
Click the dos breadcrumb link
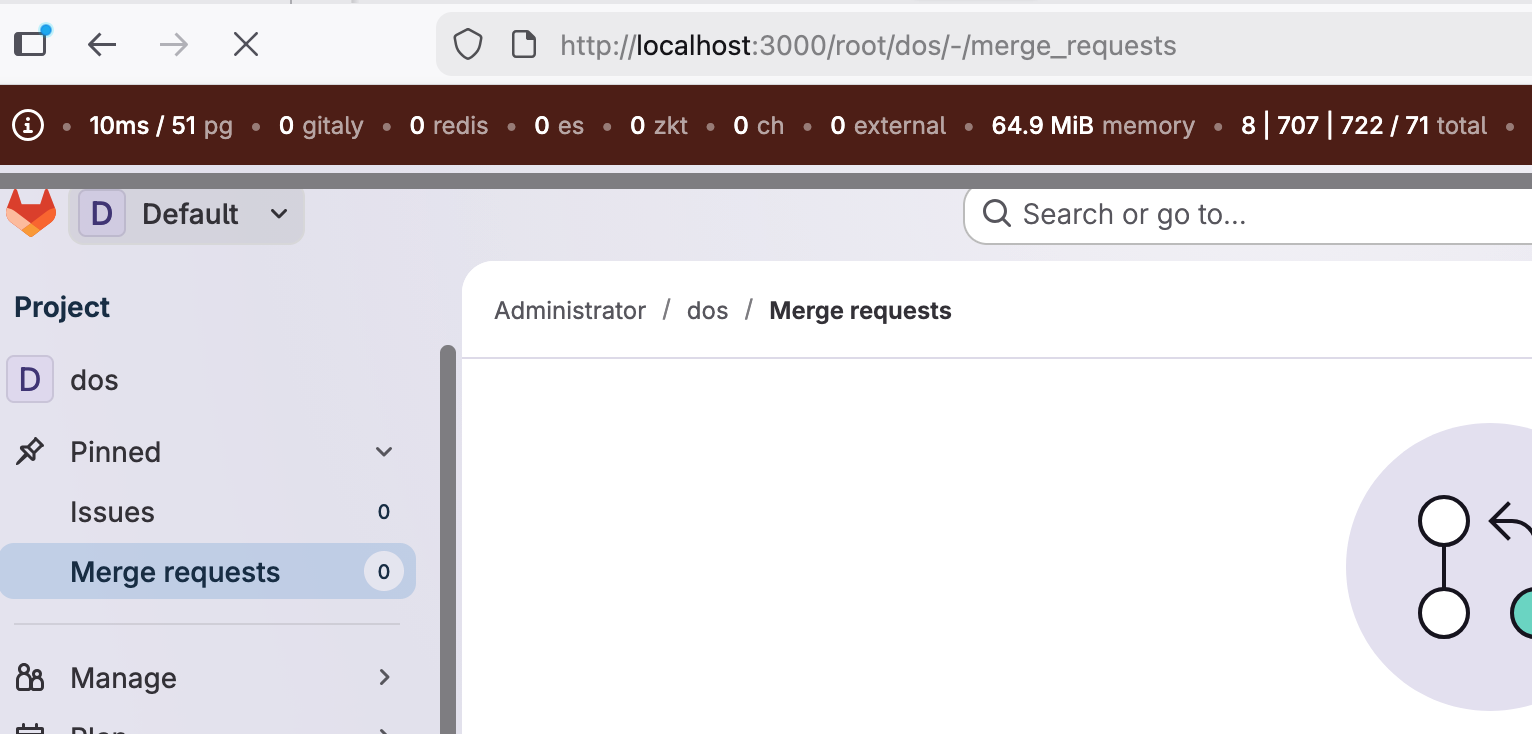[x=707, y=311]
